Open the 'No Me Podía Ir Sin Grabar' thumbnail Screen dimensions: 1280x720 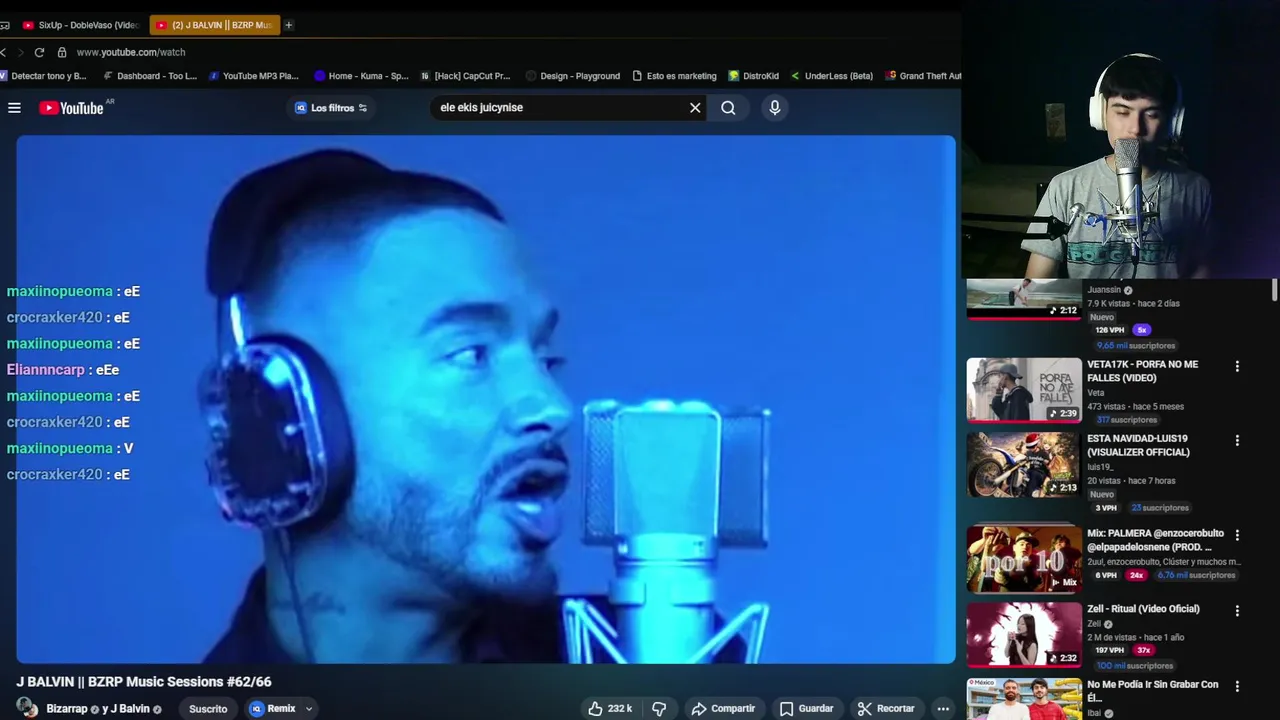[1024, 699]
